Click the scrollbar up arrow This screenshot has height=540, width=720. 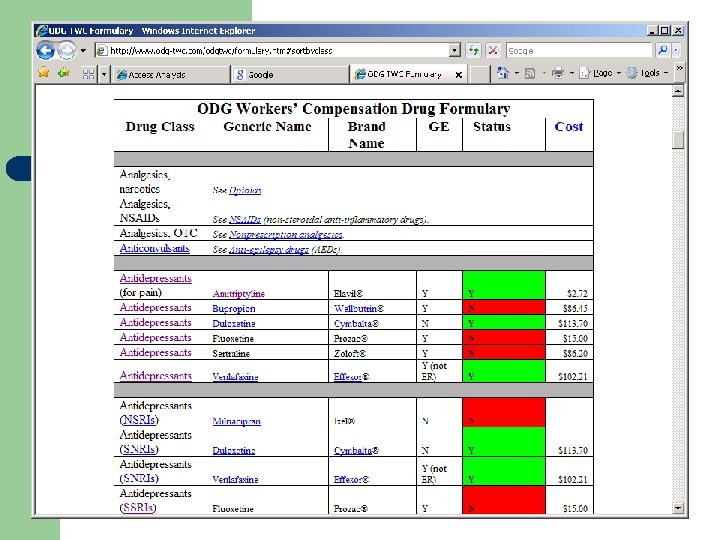pos(678,91)
